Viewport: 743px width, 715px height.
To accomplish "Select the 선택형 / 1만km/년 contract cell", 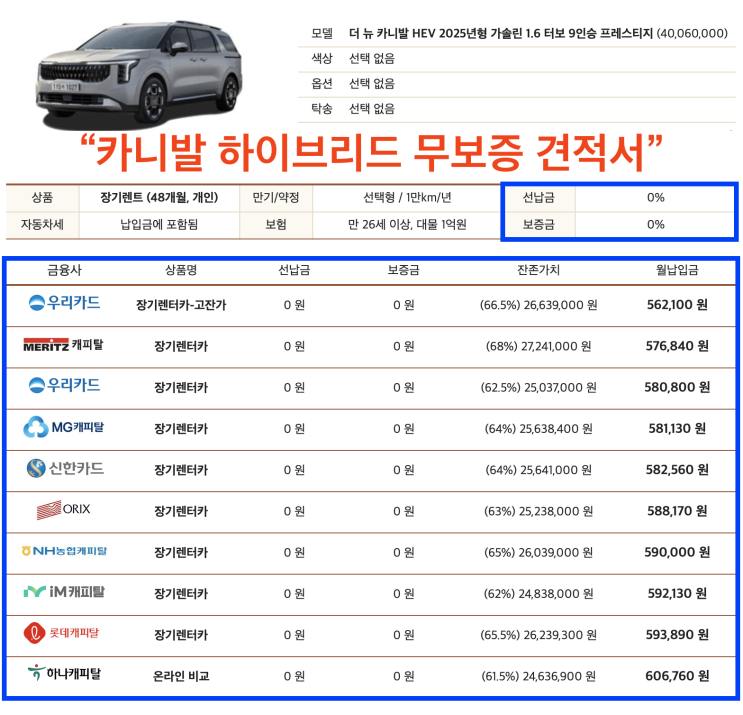I will [x=407, y=197].
